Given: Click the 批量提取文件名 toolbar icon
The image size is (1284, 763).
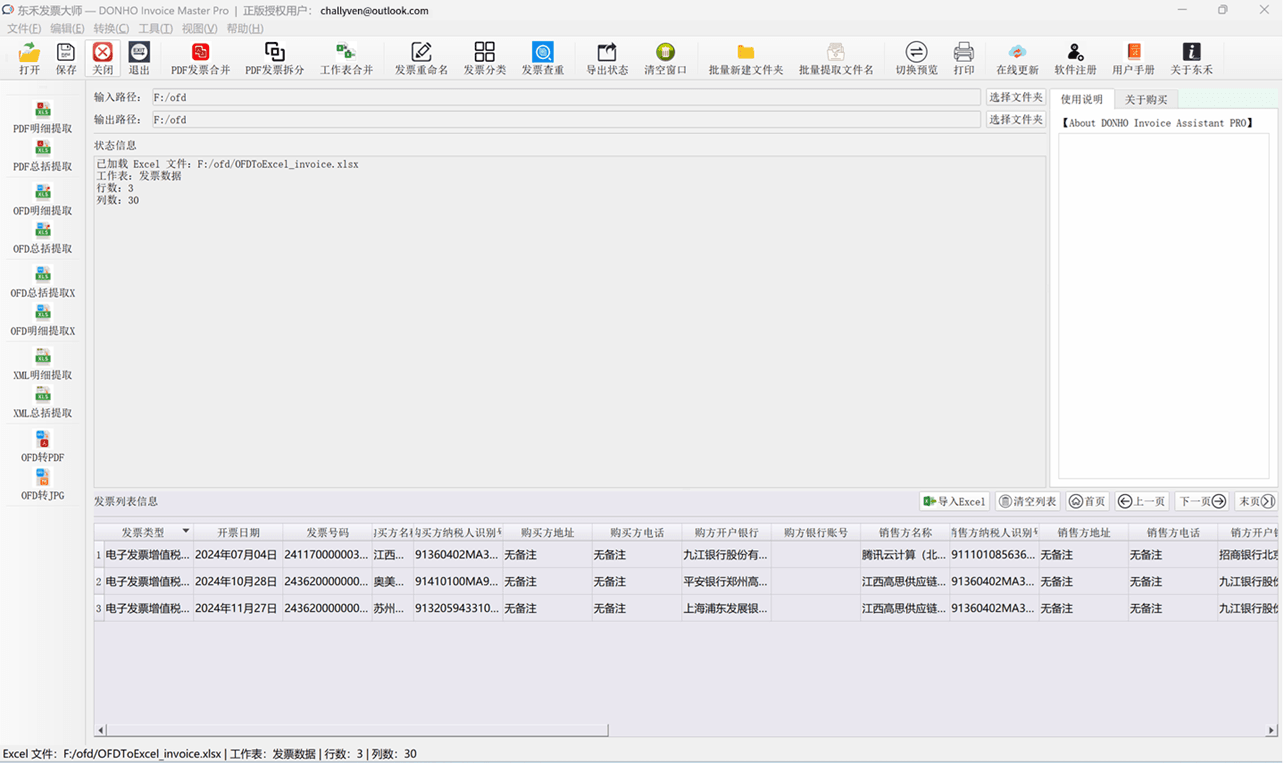Looking at the screenshot, I should (x=836, y=58).
